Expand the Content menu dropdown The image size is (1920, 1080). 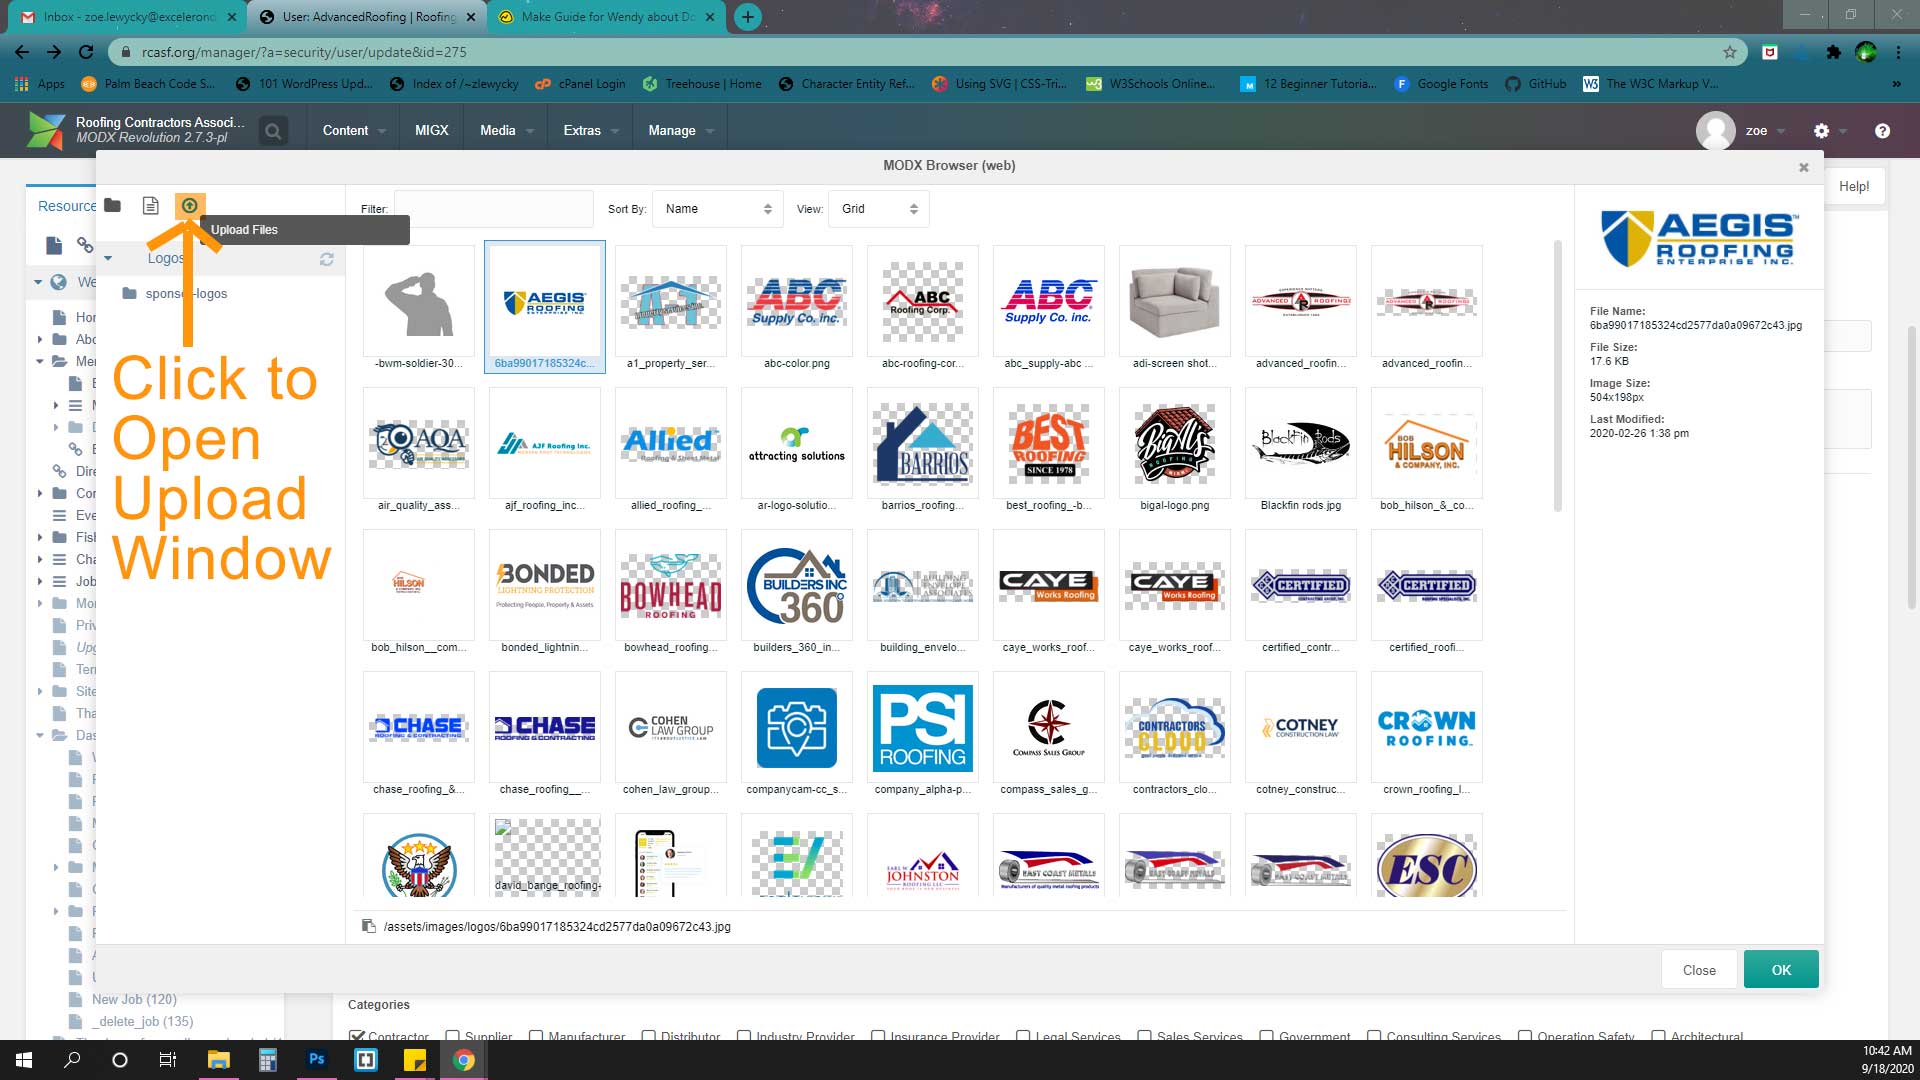[354, 131]
